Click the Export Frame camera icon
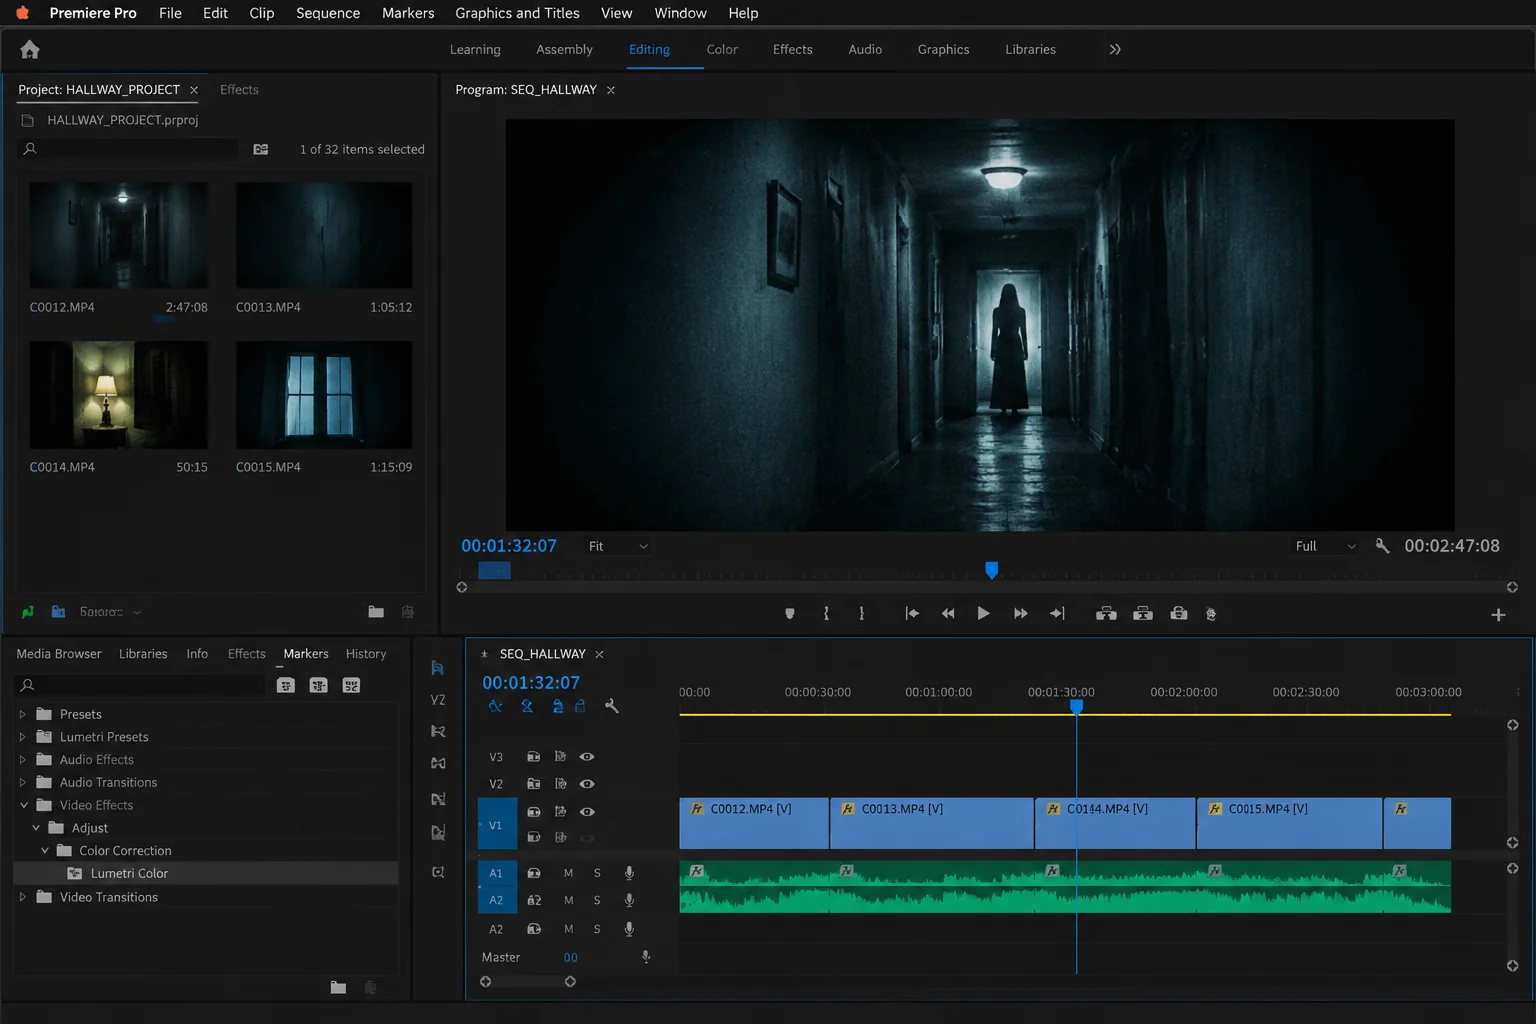This screenshot has width=1536, height=1024. (1179, 613)
